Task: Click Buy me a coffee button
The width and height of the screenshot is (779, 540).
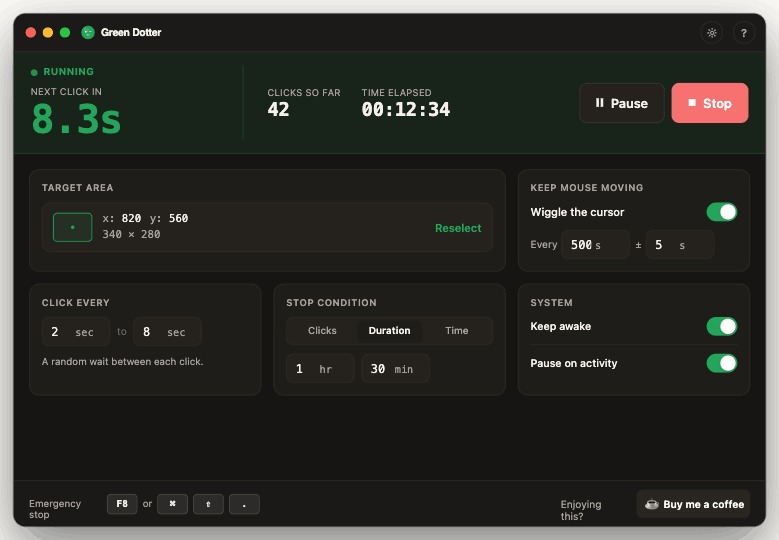Action: 693,504
